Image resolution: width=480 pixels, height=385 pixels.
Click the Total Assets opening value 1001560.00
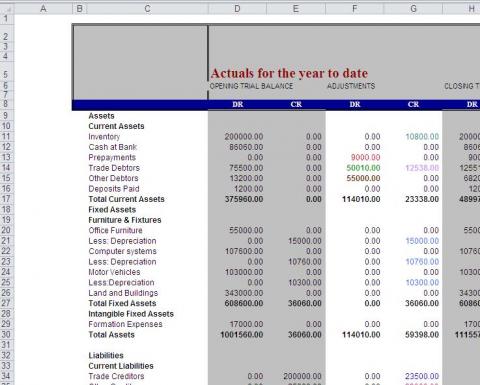pyautogui.click(x=242, y=335)
